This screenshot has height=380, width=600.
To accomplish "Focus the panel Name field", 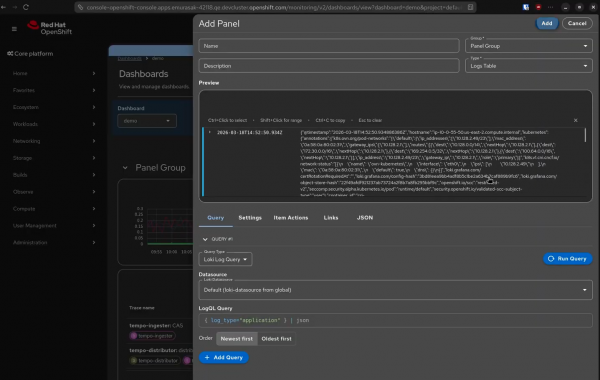I will [329, 46].
